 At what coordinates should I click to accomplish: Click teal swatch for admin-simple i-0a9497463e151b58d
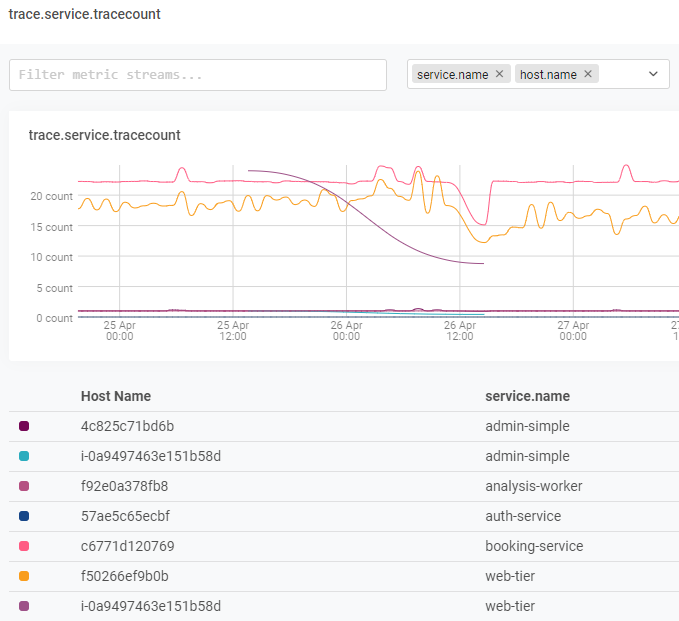point(24,456)
